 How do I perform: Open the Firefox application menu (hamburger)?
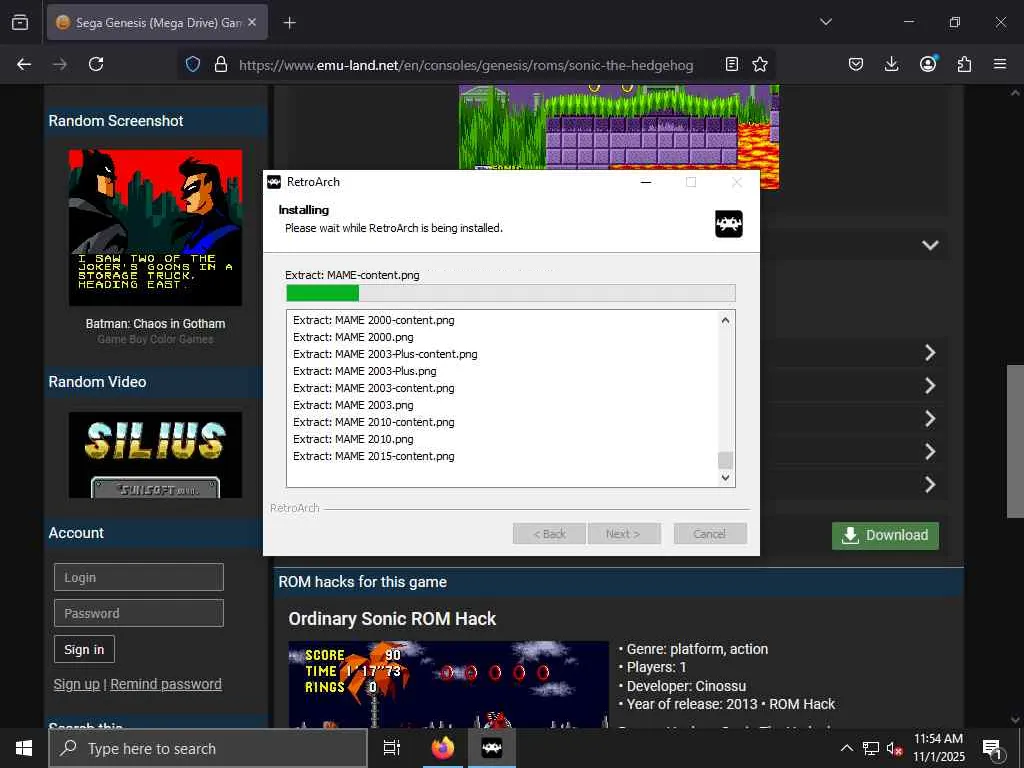pyautogui.click(x=1000, y=64)
